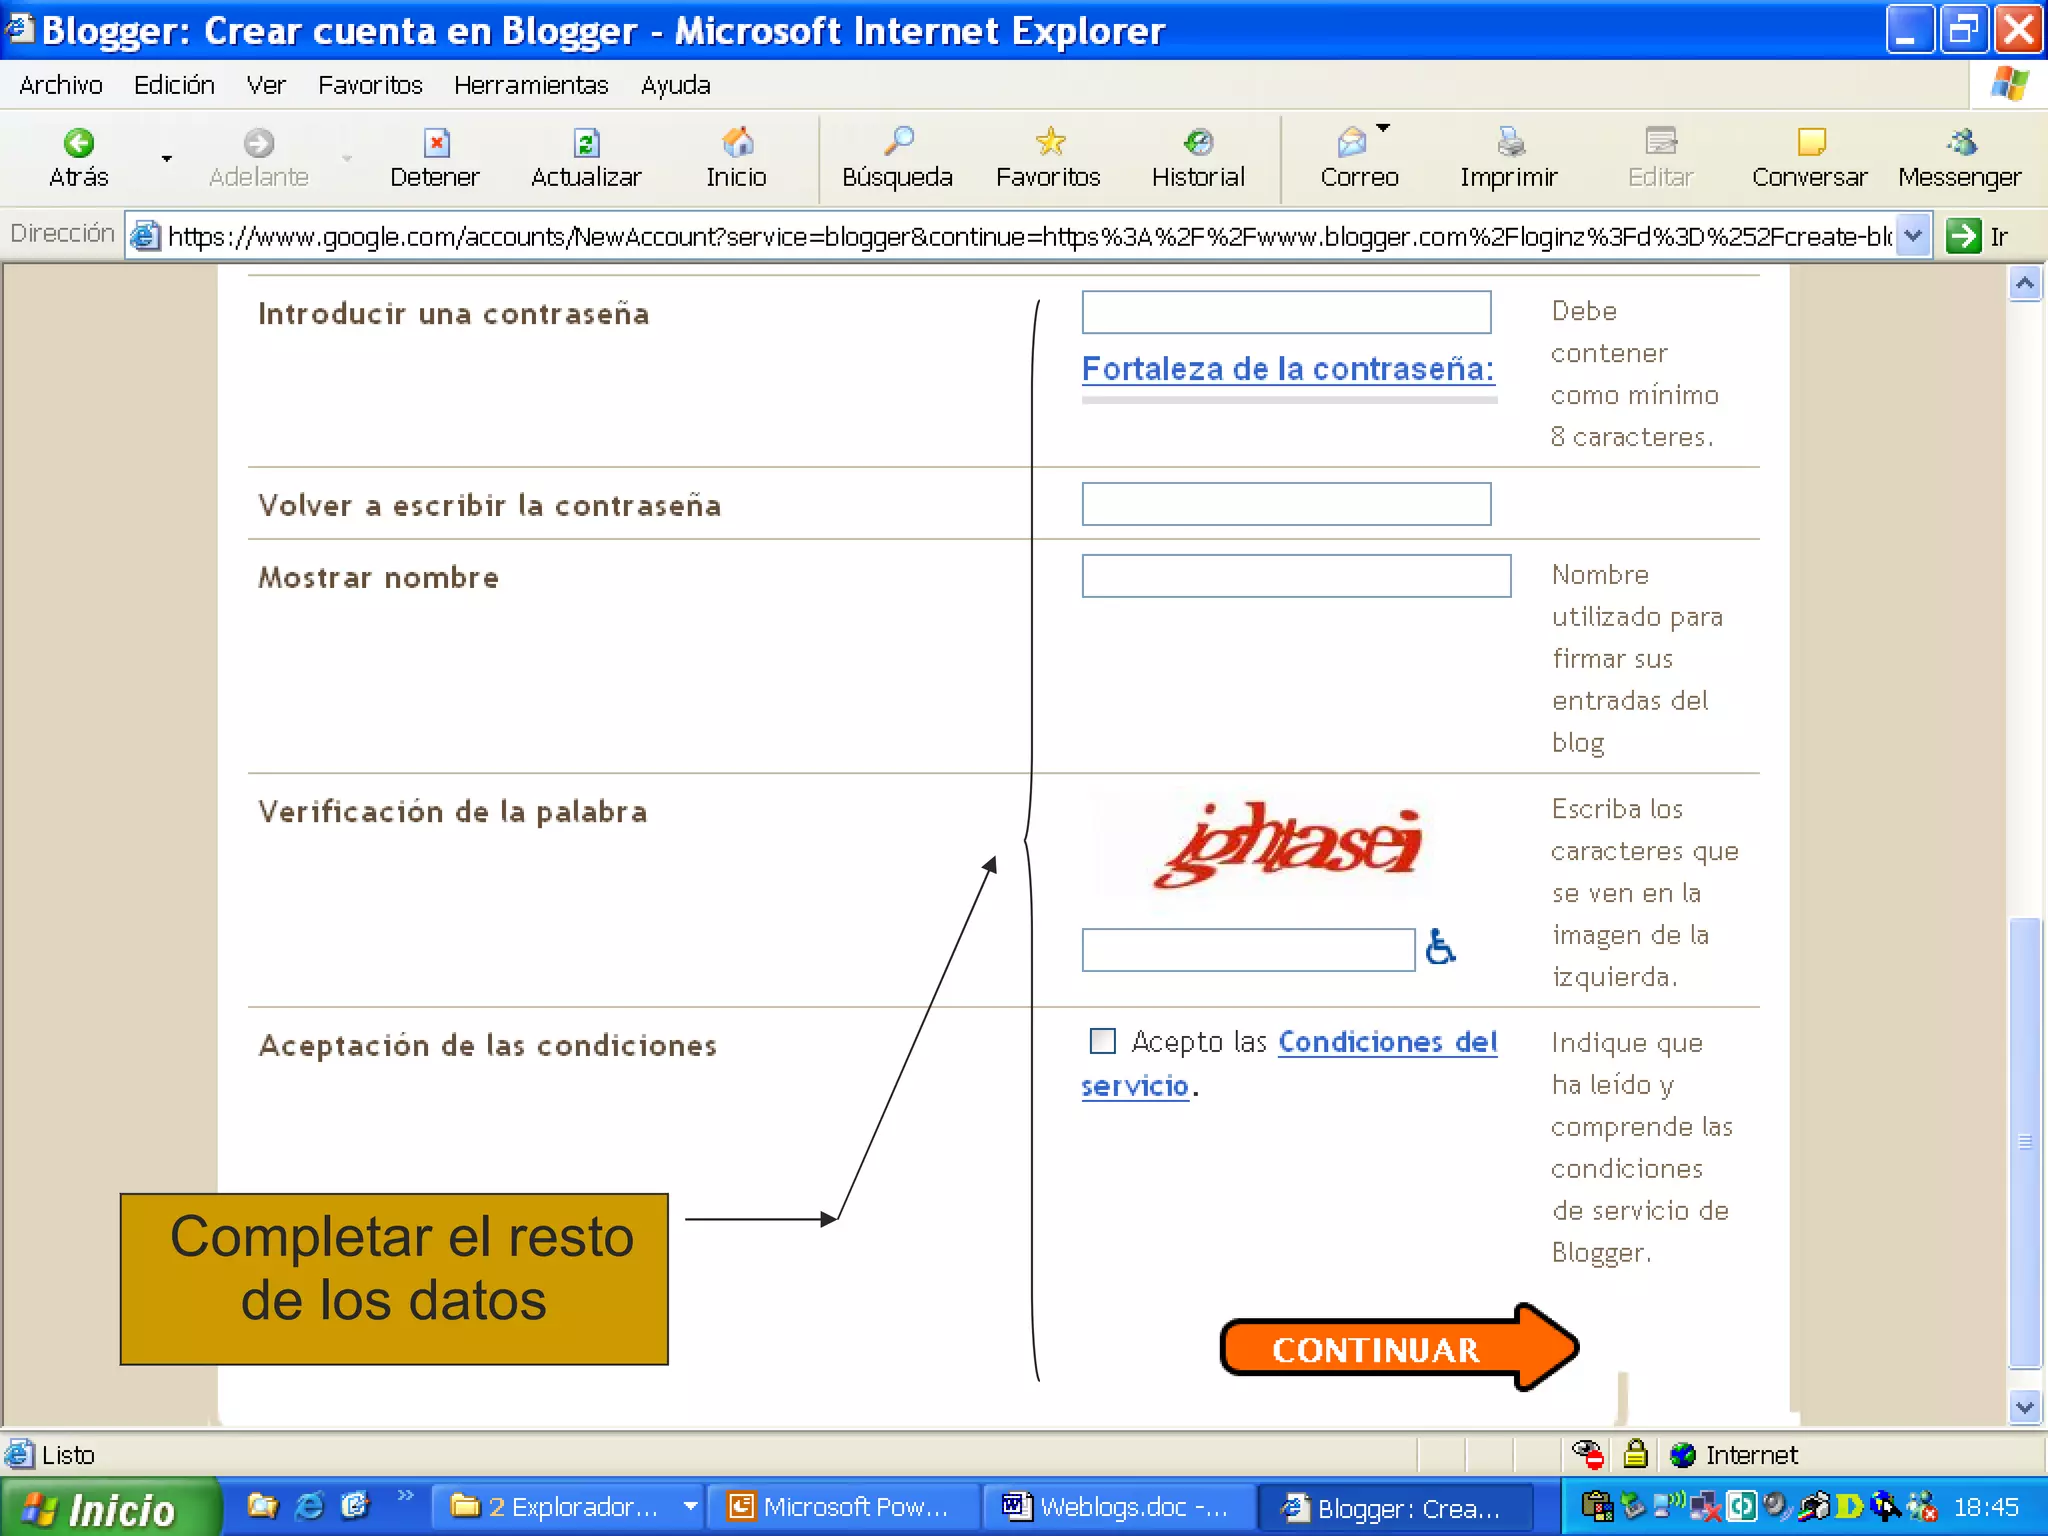Click the Internet zone globe icon
The width and height of the screenshot is (2048, 1536).
(x=1683, y=1454)
